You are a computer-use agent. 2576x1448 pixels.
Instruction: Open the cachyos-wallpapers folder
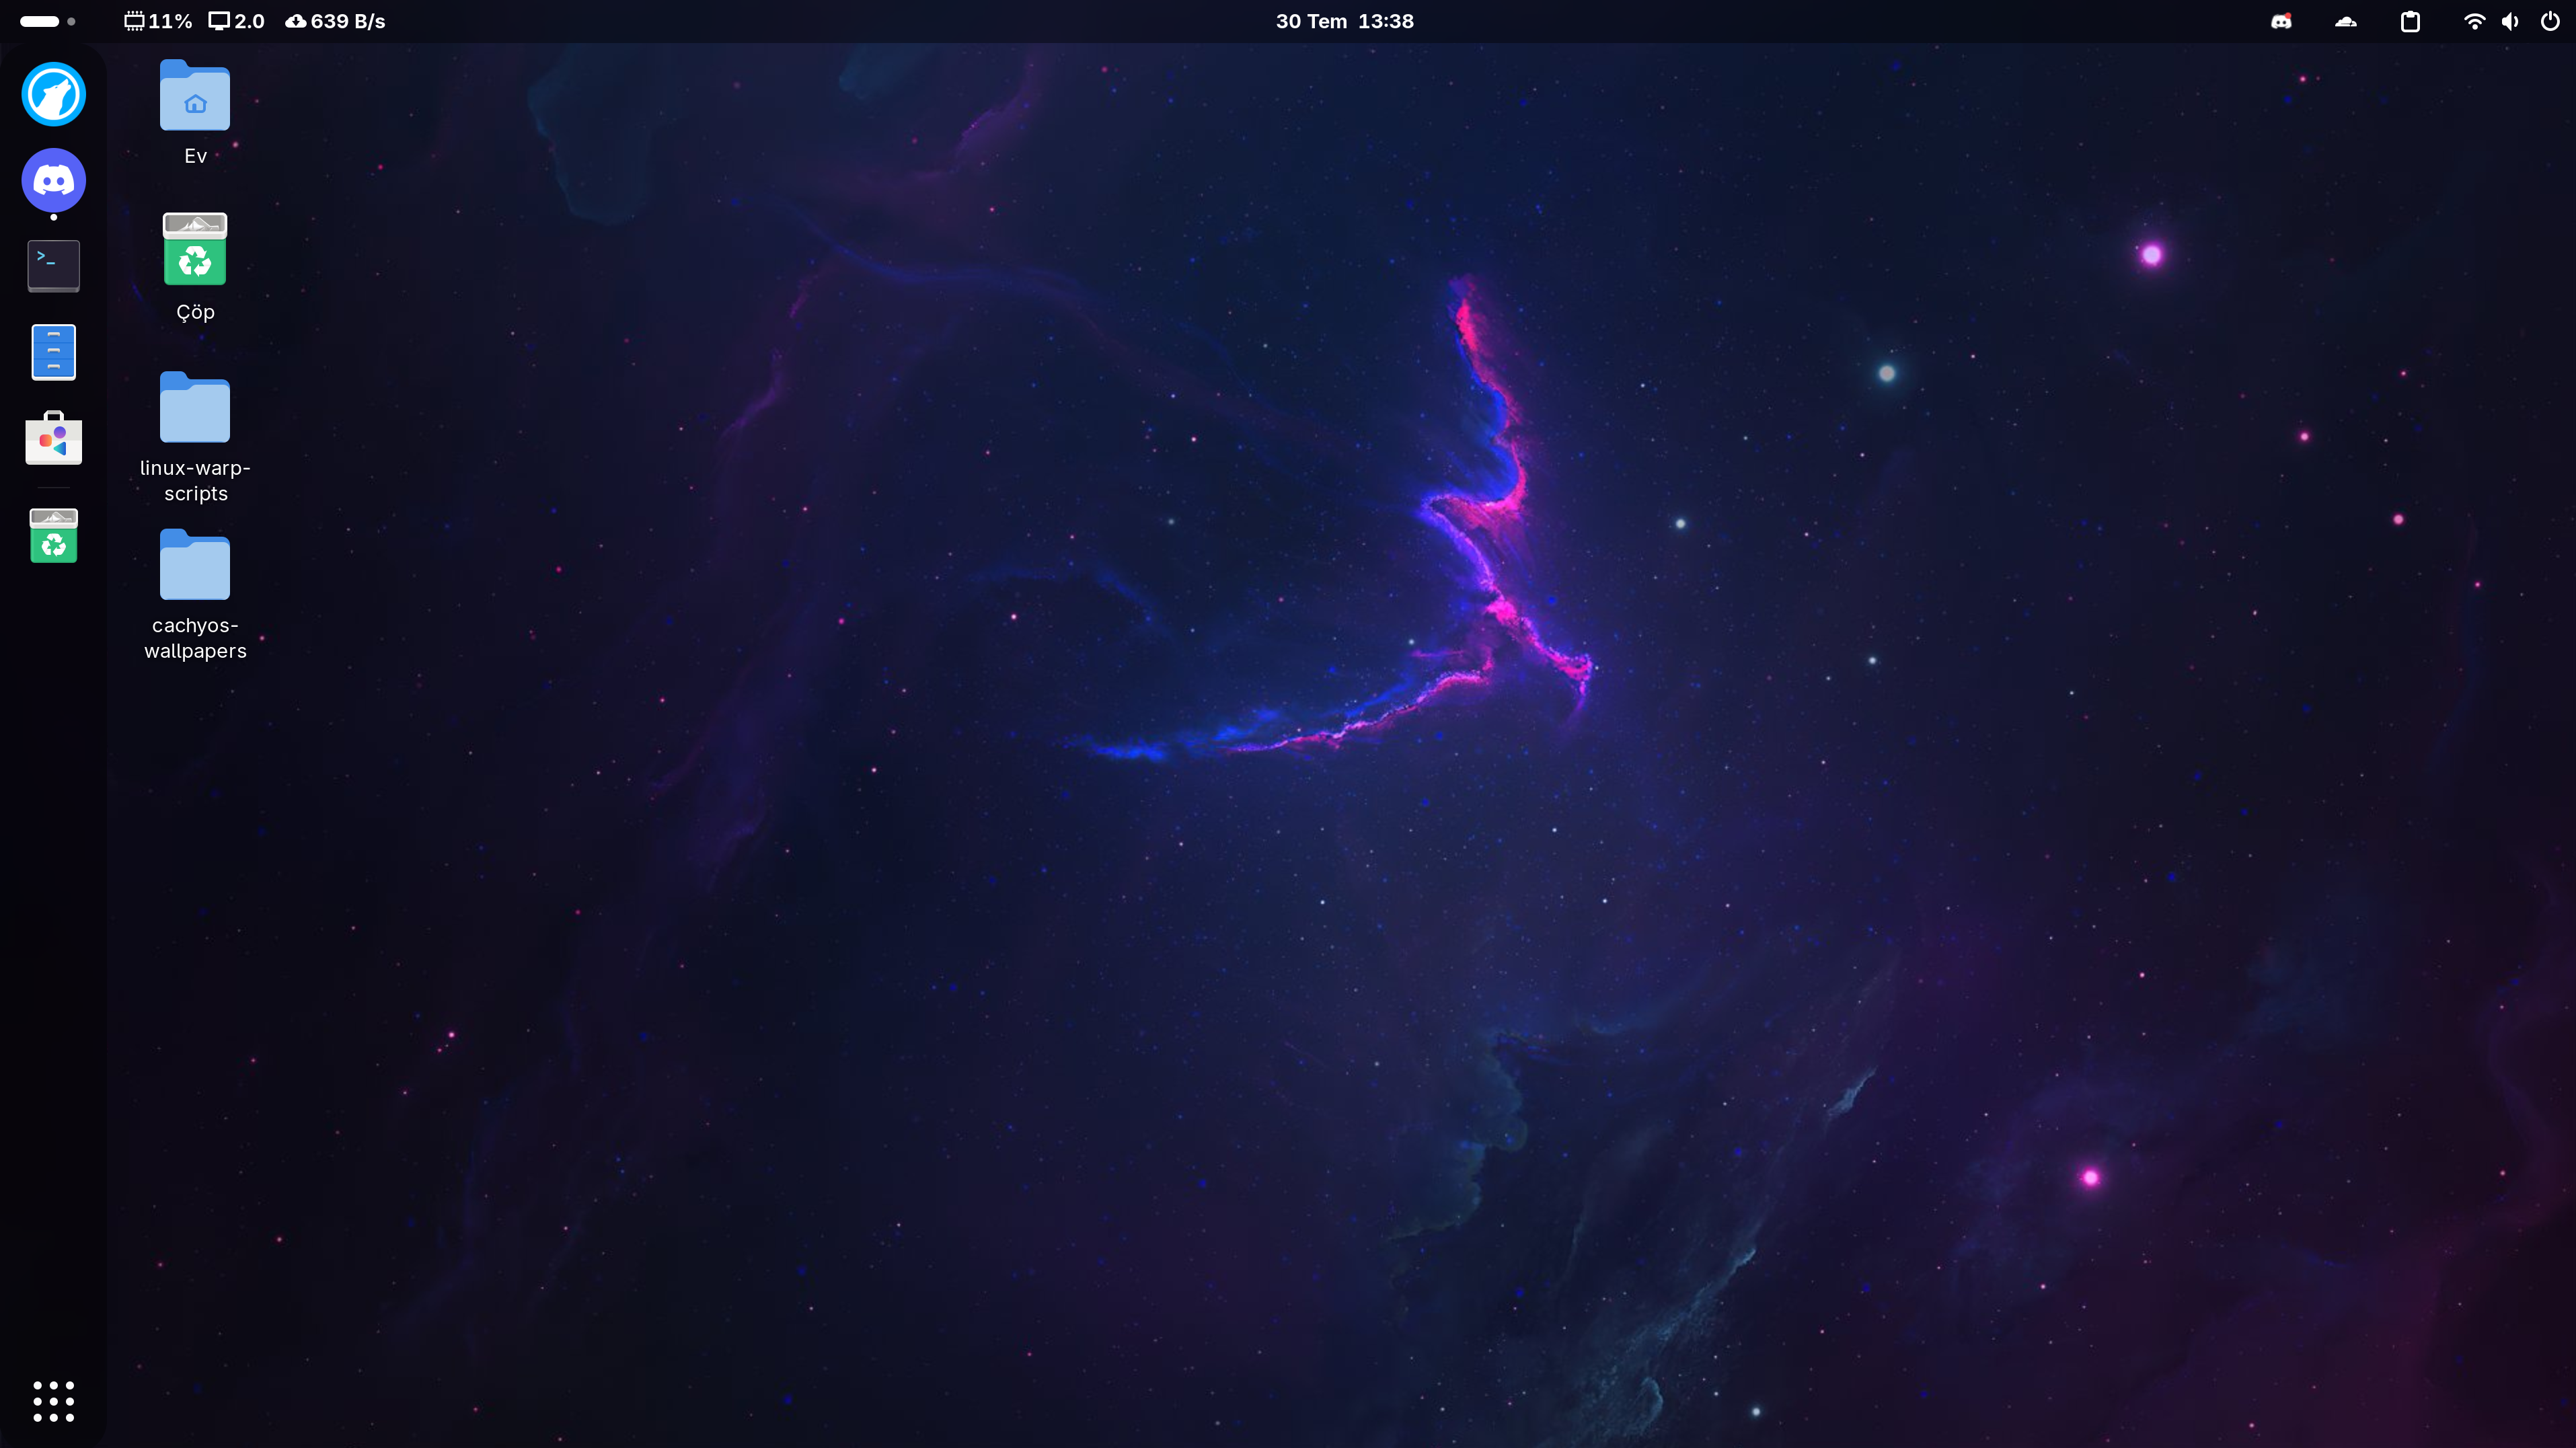(x=195, y=595)
